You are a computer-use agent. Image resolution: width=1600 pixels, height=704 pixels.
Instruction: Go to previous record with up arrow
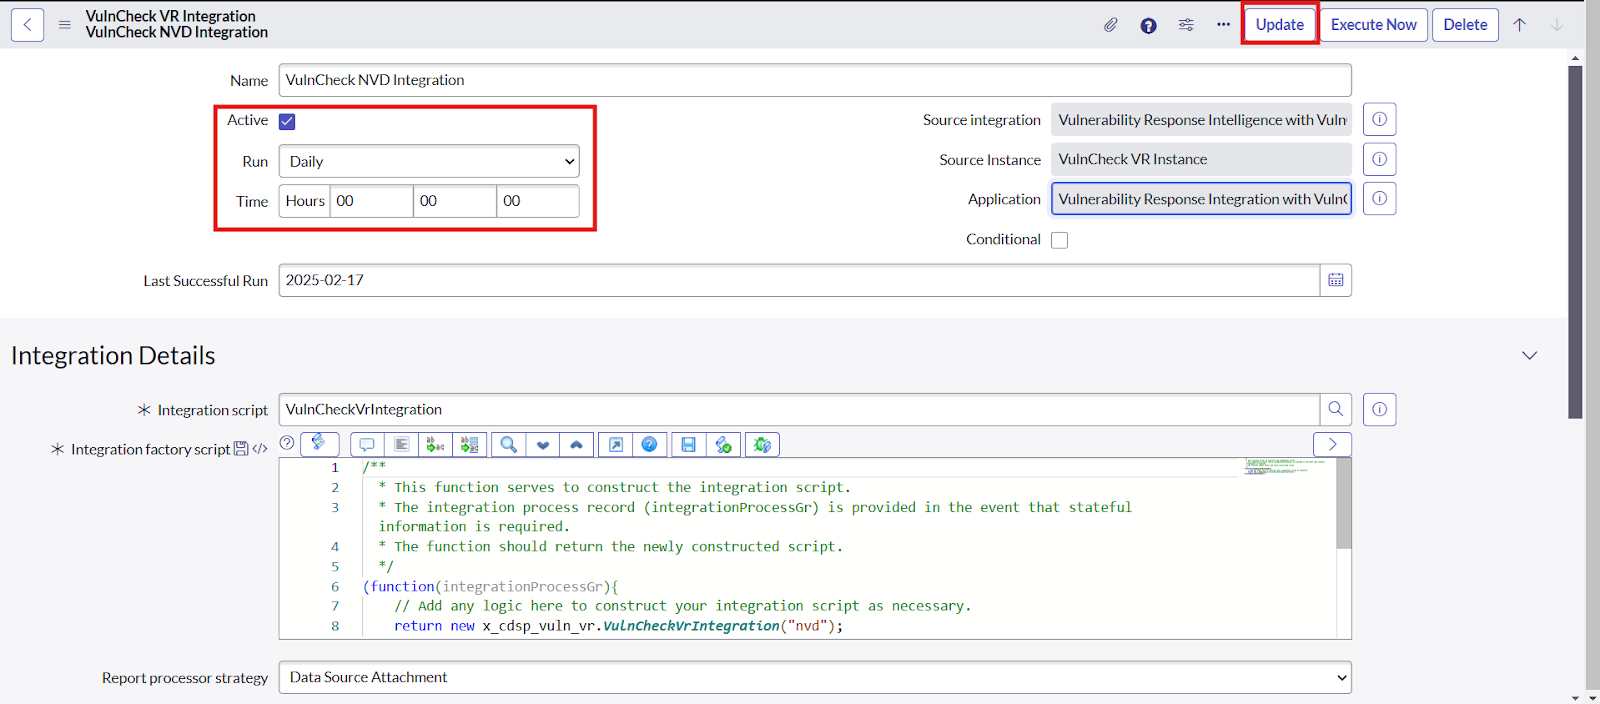click(x=1520, y=25)
